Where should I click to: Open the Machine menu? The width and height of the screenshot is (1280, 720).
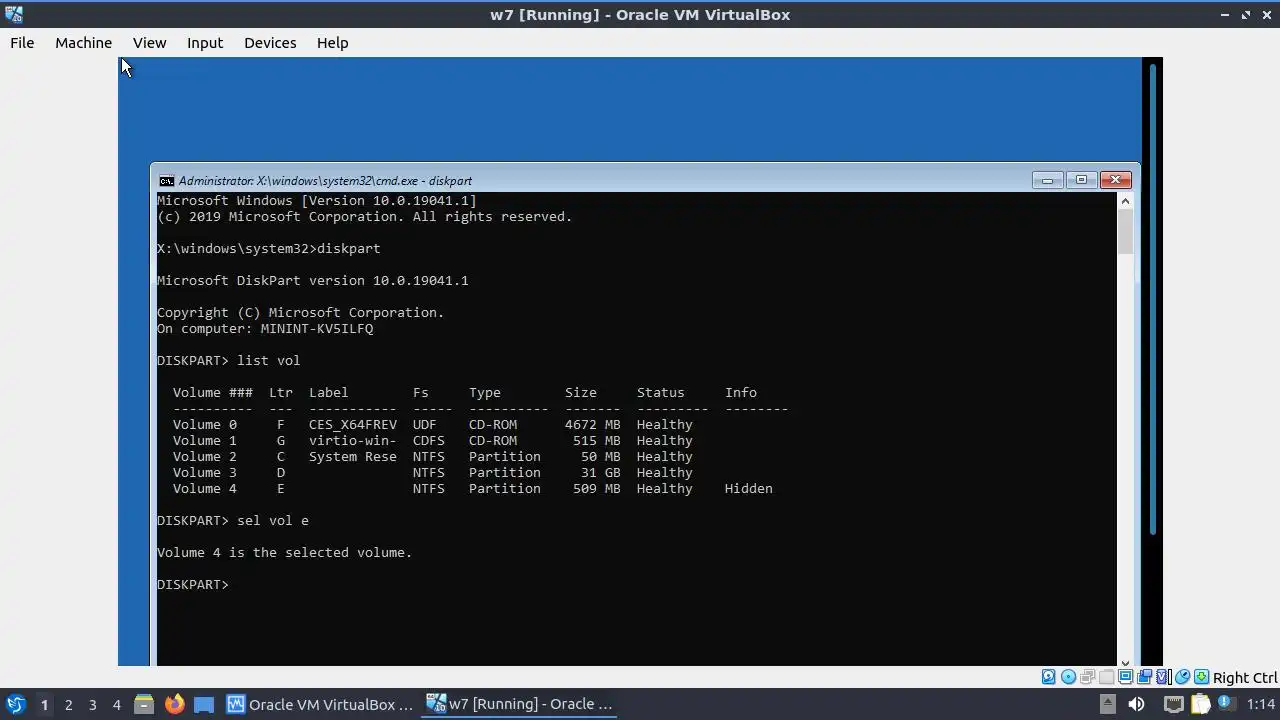(x=83, y=43)
